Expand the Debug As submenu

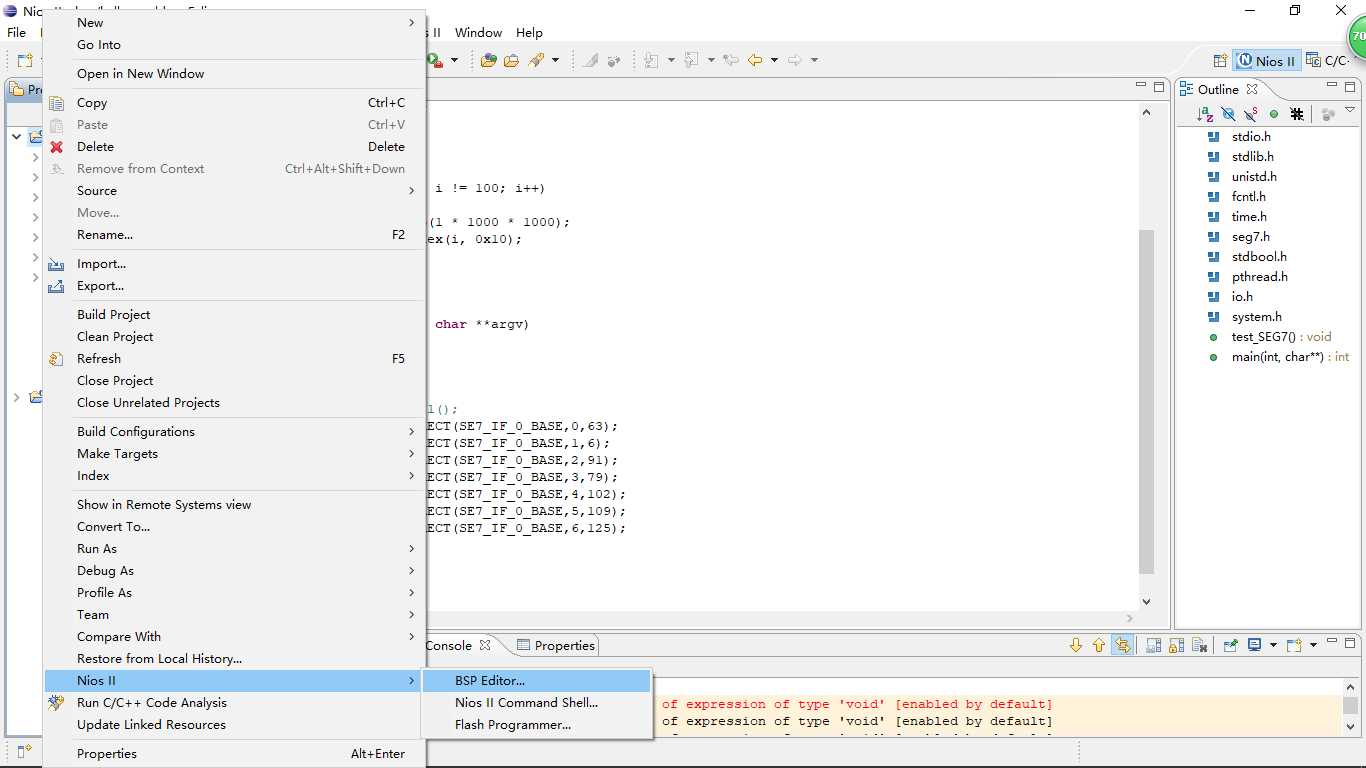tap(234, 571)
